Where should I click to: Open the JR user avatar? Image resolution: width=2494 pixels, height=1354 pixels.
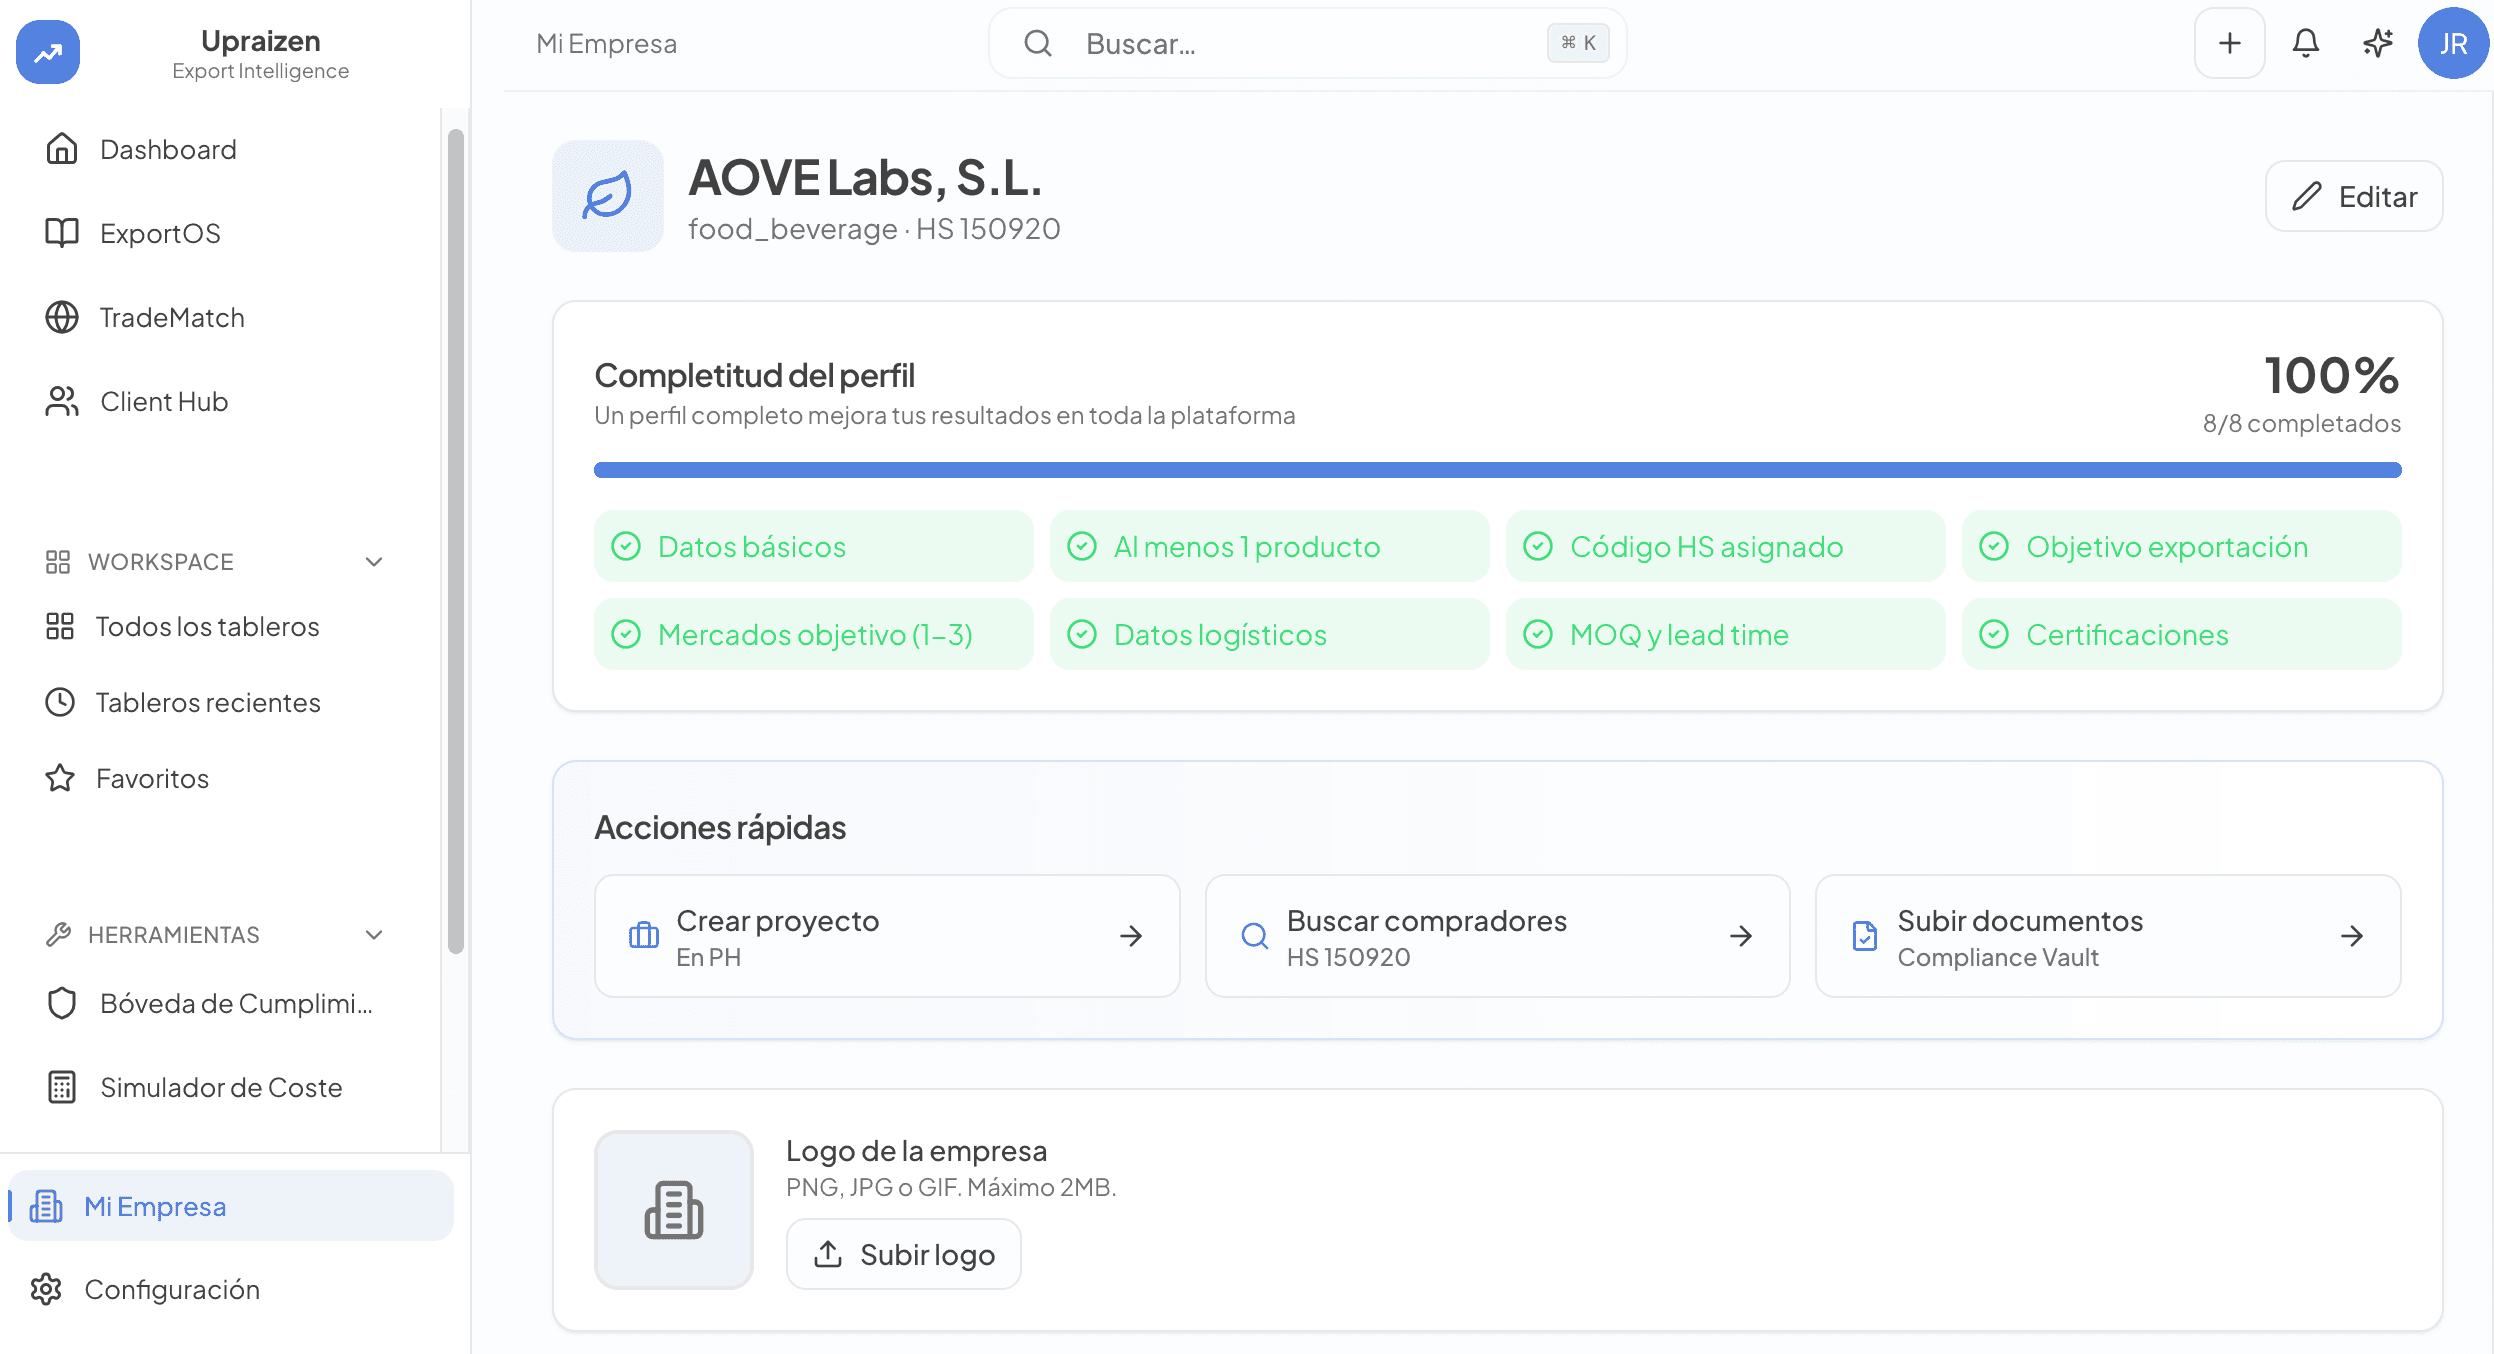click(2452, 43)
